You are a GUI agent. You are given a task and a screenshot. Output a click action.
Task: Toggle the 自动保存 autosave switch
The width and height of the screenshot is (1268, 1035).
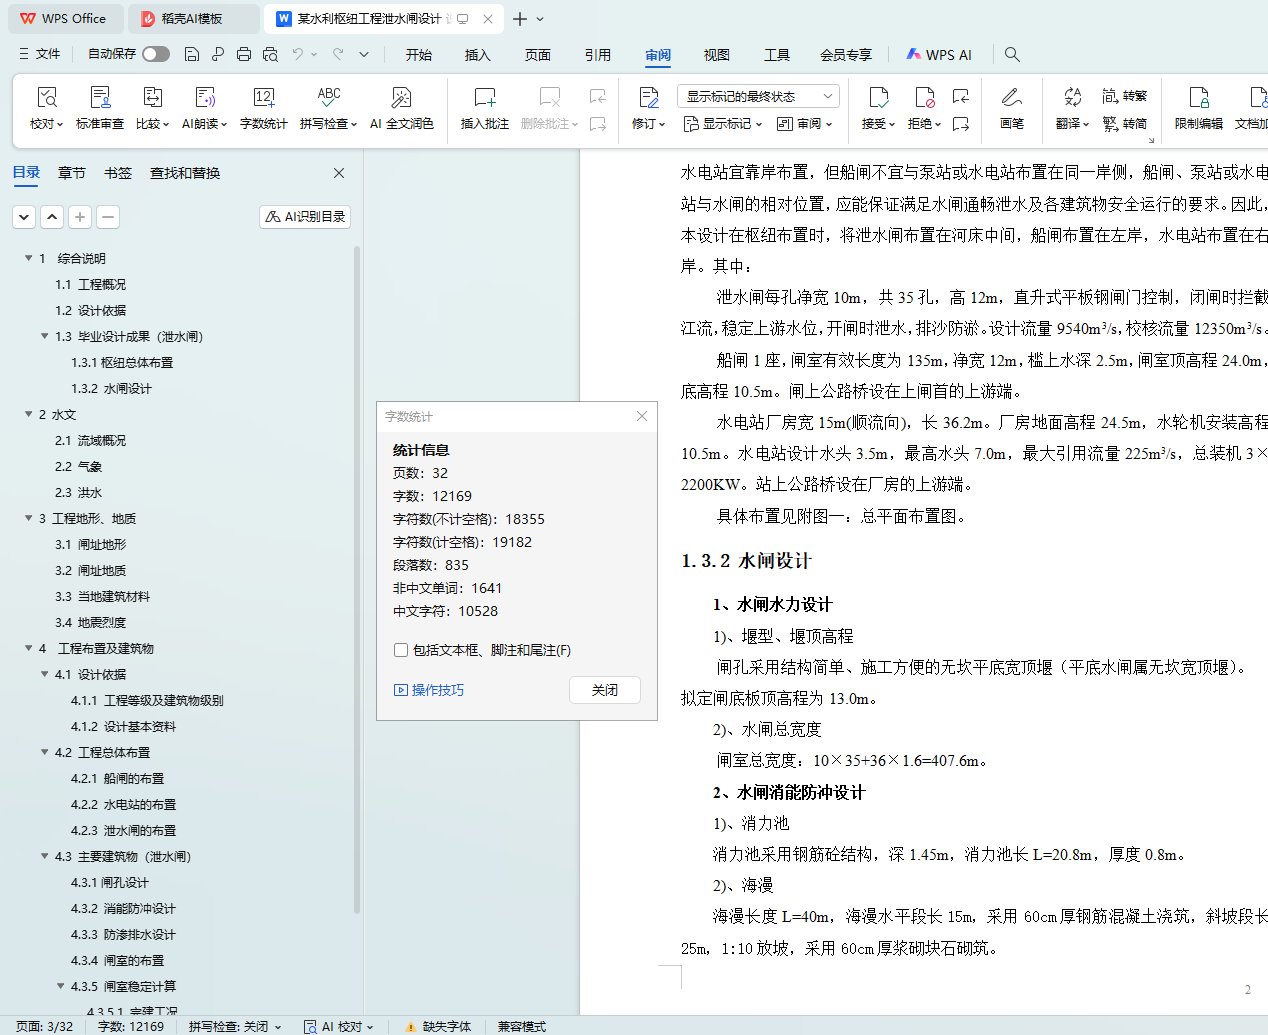pos(155,54)
